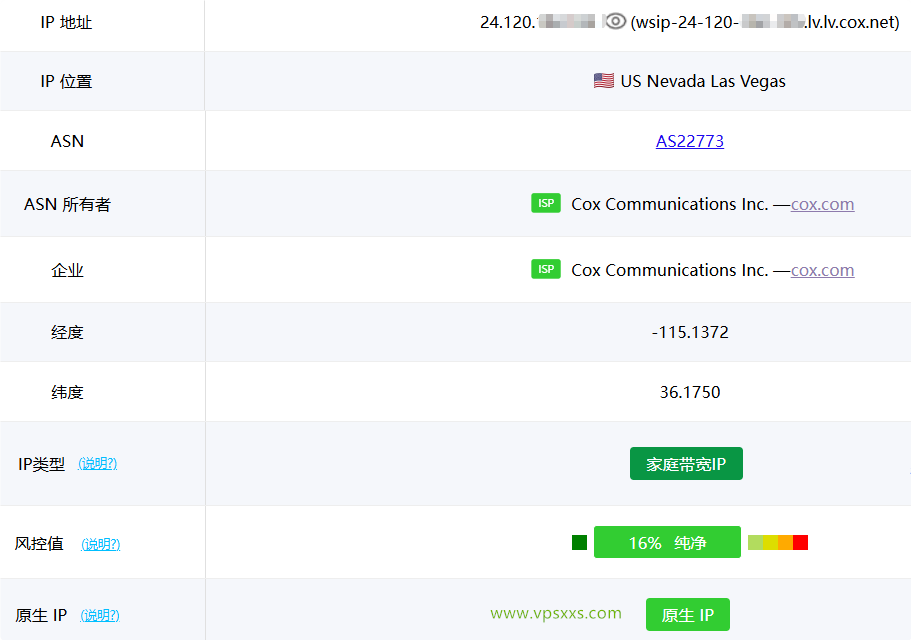Open 说明 help link for 原生 IP
The width and height of the screenshot is (911, 640).
[x=100, y=615]
